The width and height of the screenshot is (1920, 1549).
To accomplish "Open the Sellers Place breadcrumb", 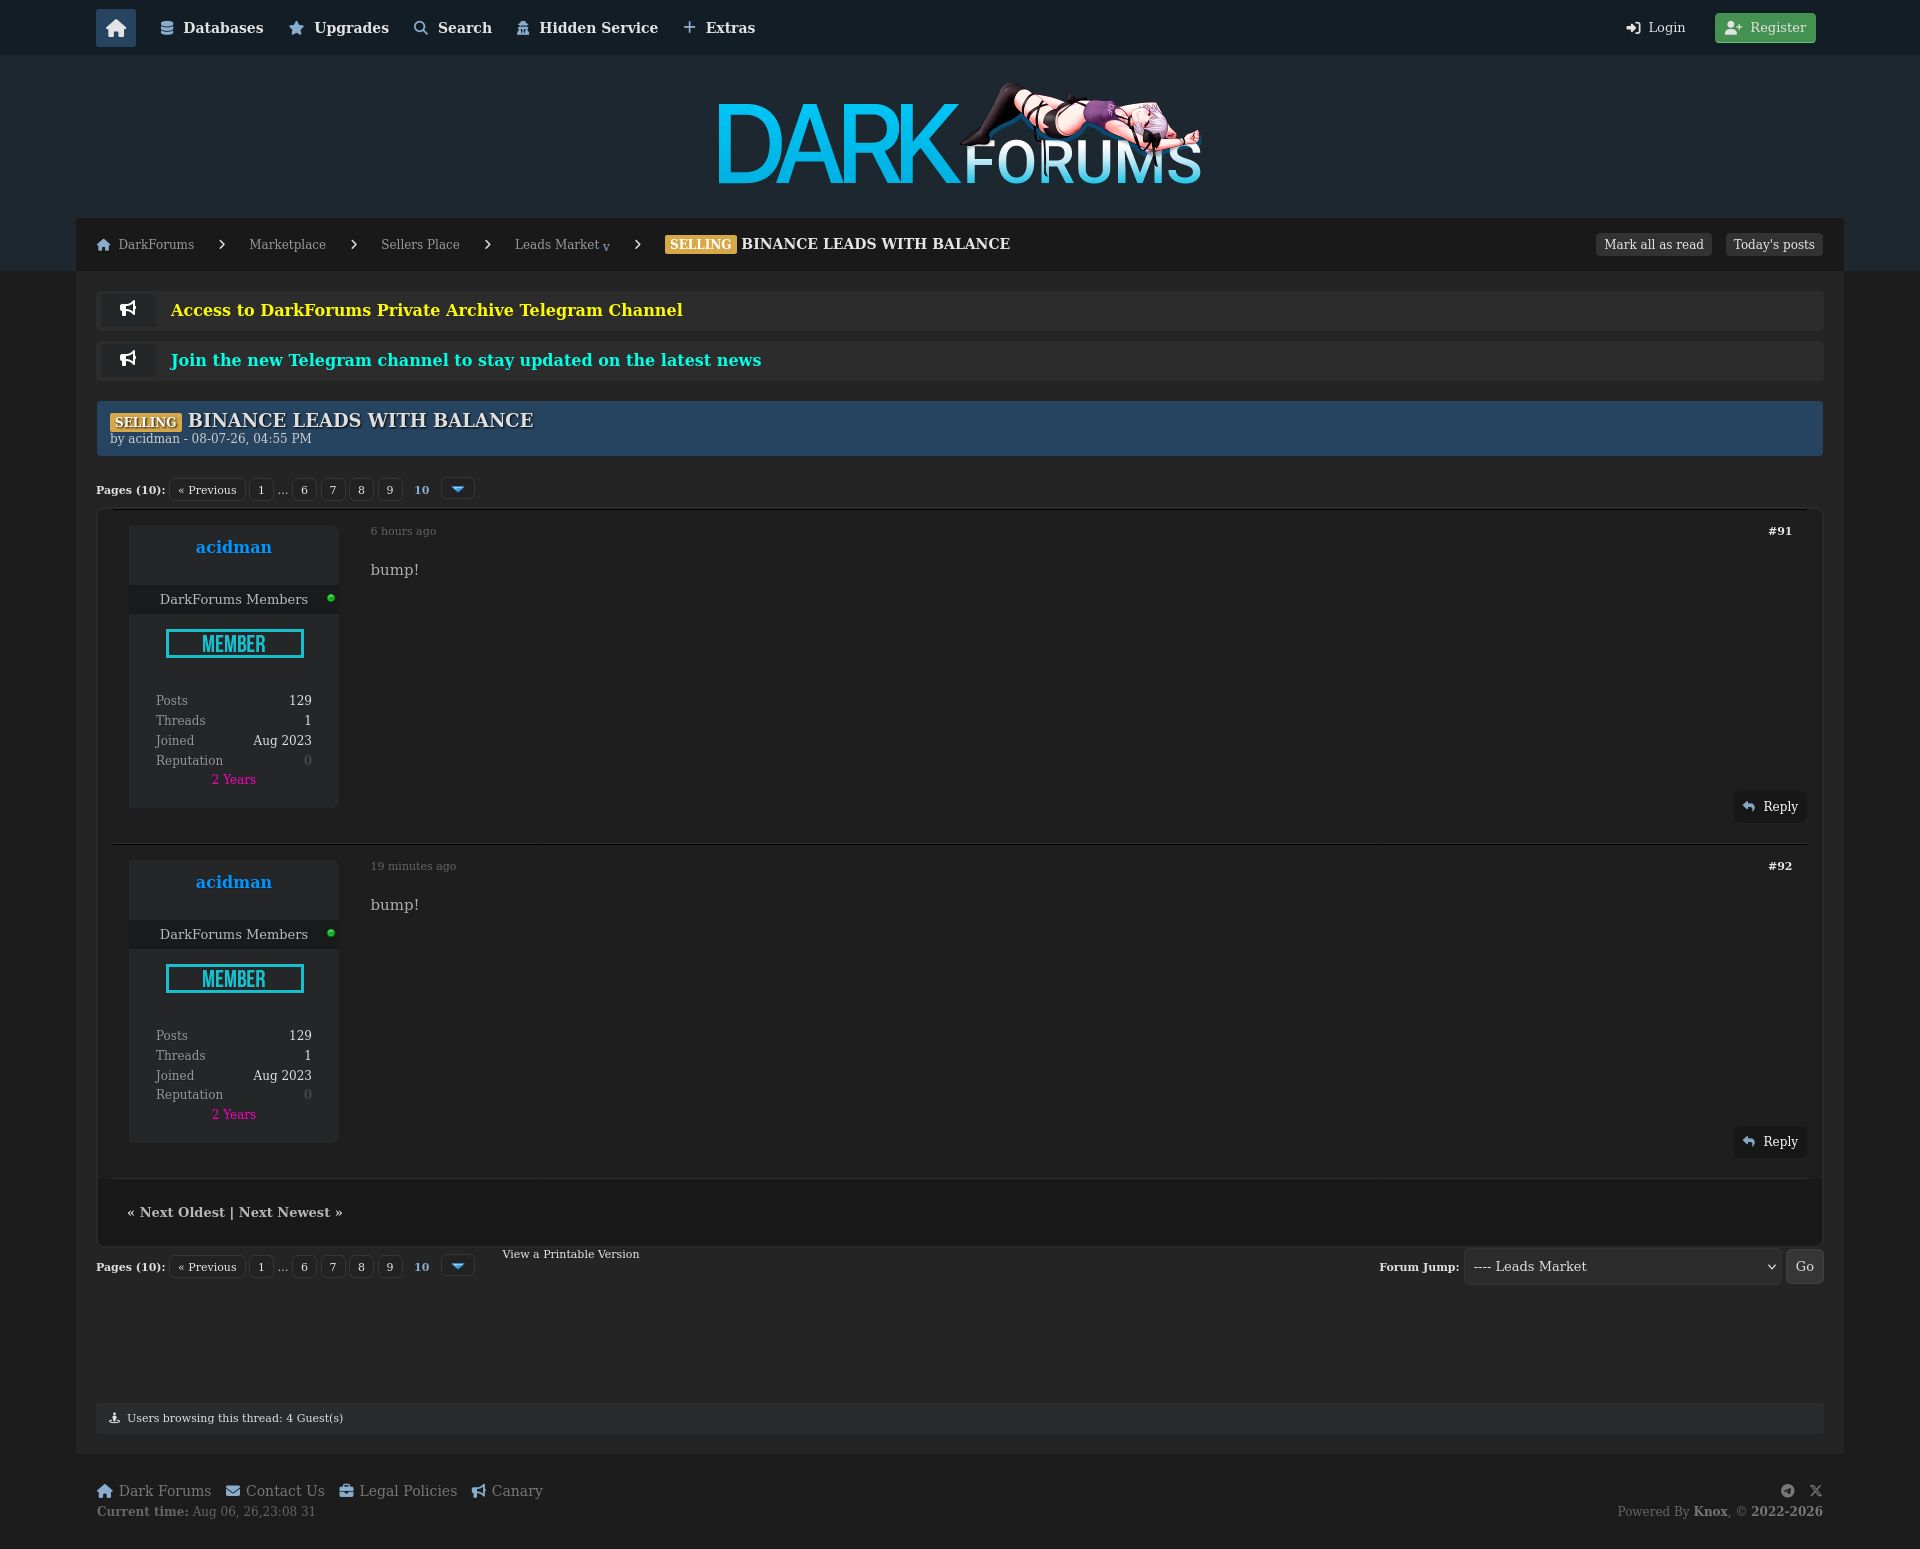I will coord(420,245).
